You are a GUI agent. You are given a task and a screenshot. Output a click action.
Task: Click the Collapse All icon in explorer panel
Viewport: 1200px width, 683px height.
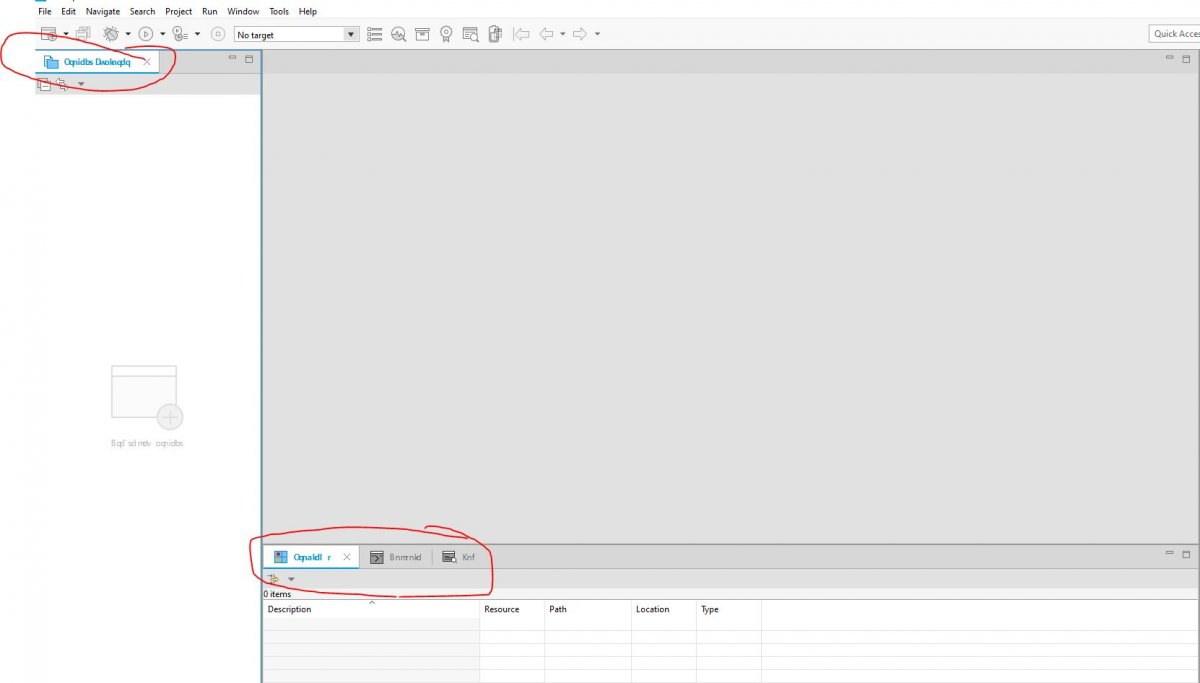(x=44, y=84)
